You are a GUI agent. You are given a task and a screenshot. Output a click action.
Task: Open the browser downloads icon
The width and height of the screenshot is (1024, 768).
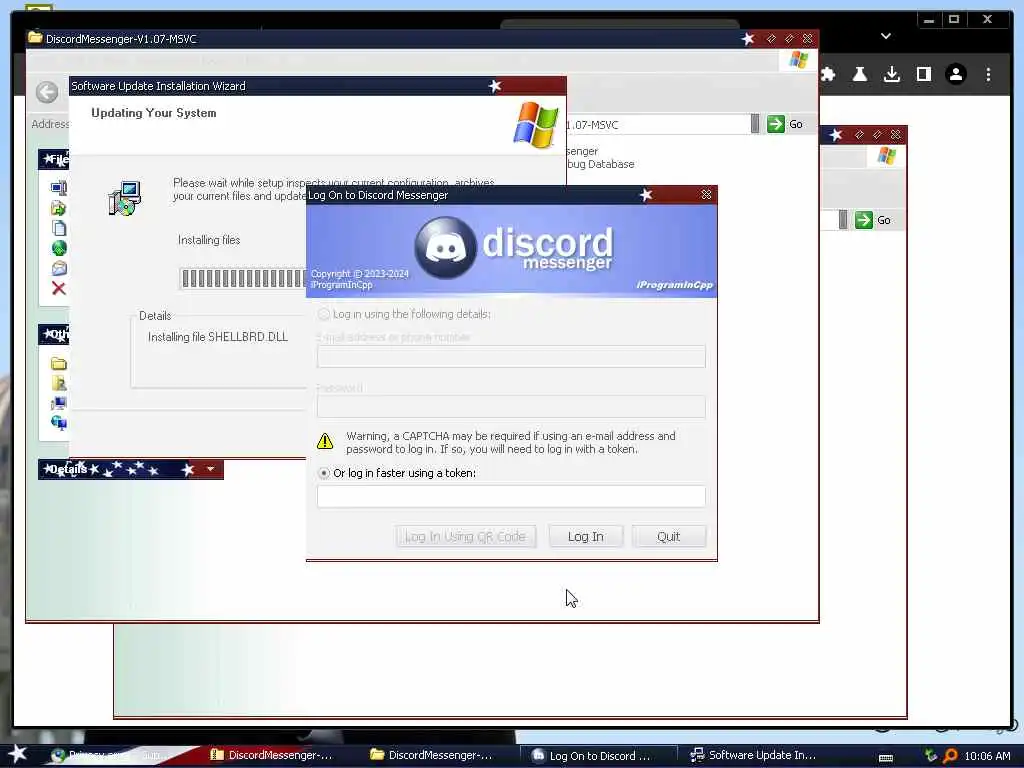point(891,74)
